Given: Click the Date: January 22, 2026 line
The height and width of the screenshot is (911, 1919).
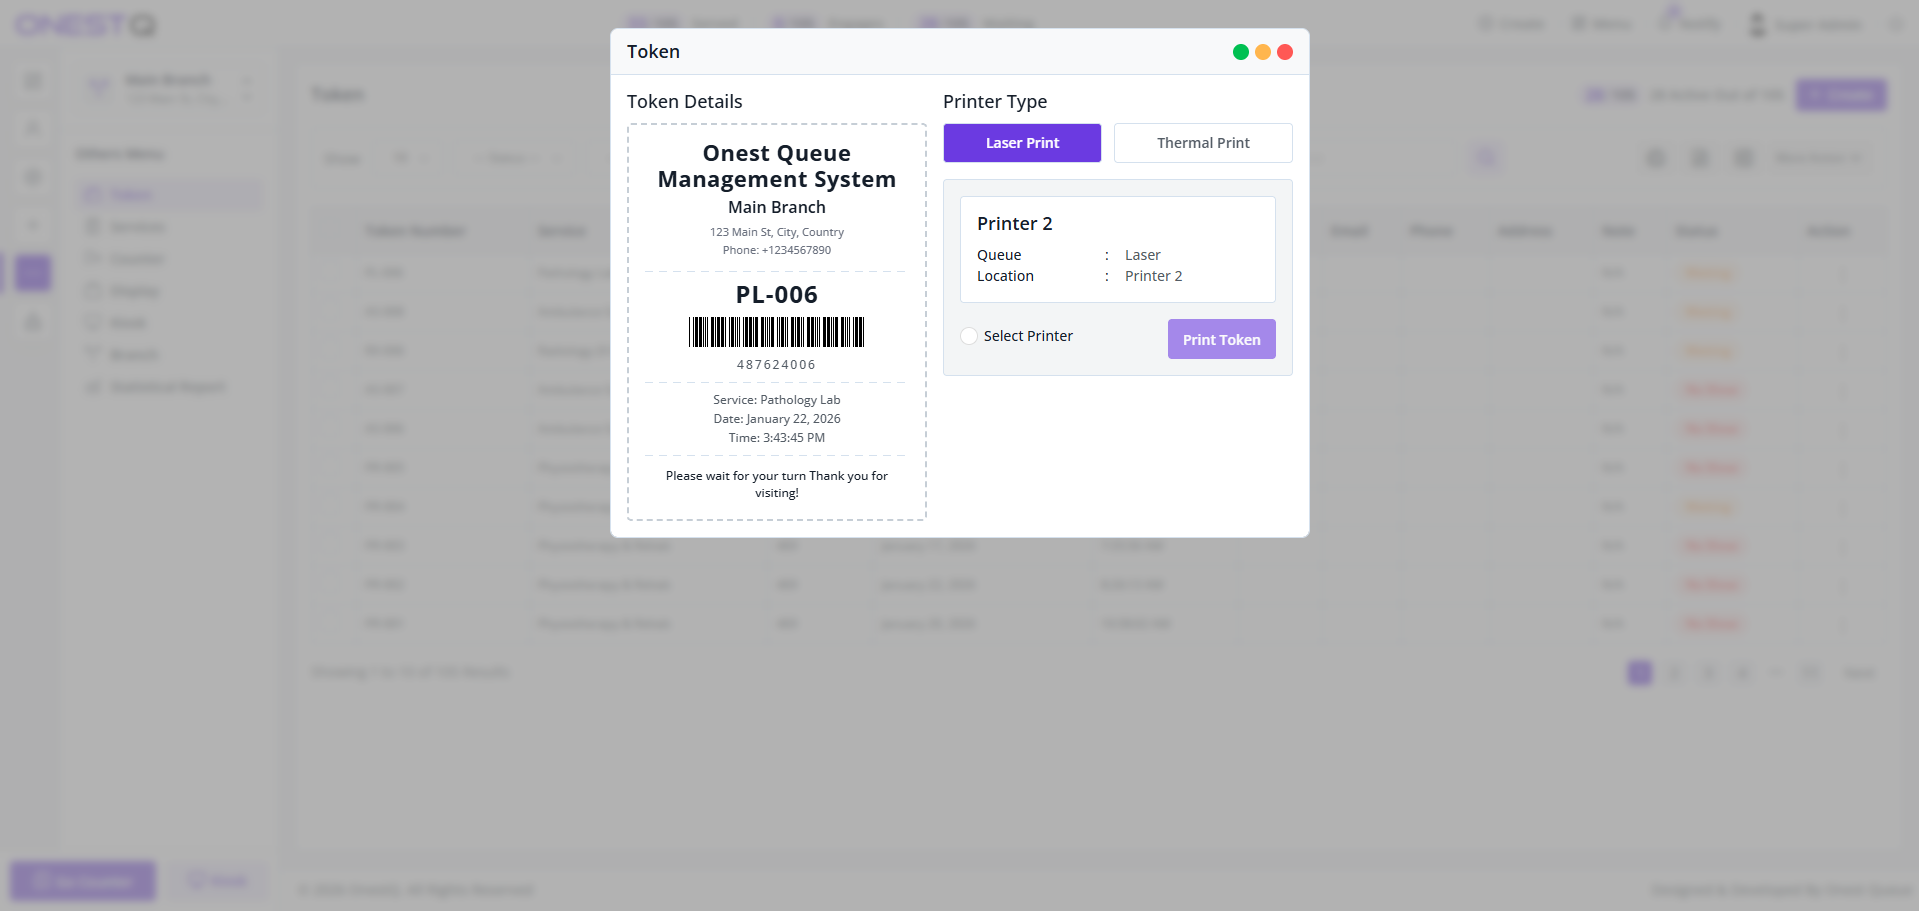Looking at the screenshot, I should tap(776, 419).
